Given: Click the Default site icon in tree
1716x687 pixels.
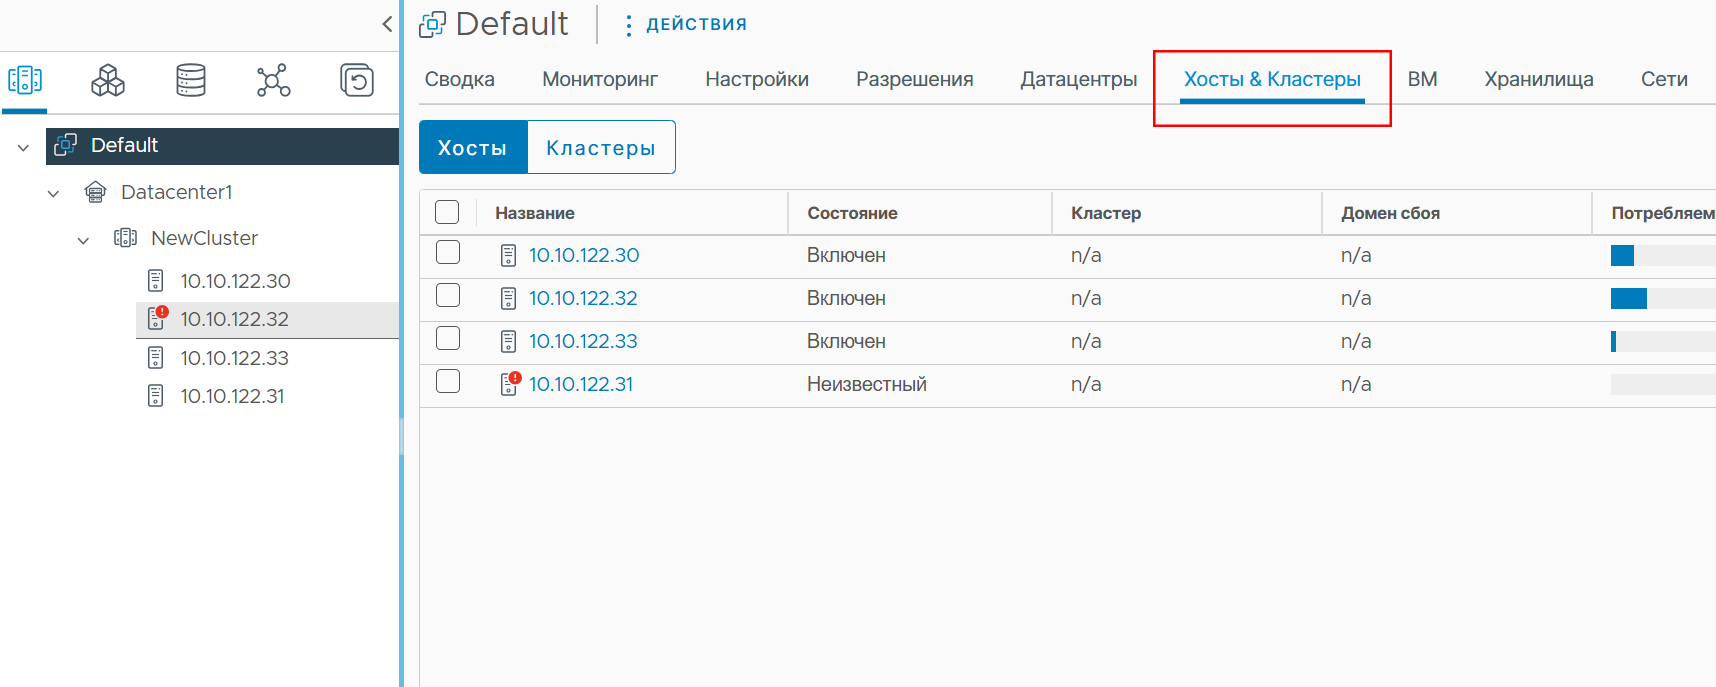Looking at the screenshot, I should [x=66, y=145].
